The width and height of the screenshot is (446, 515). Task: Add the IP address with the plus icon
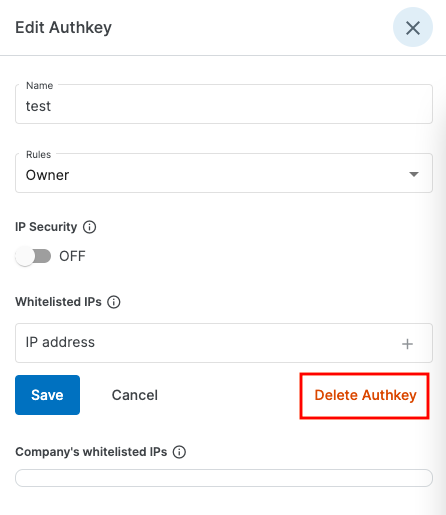coord(407,344)
